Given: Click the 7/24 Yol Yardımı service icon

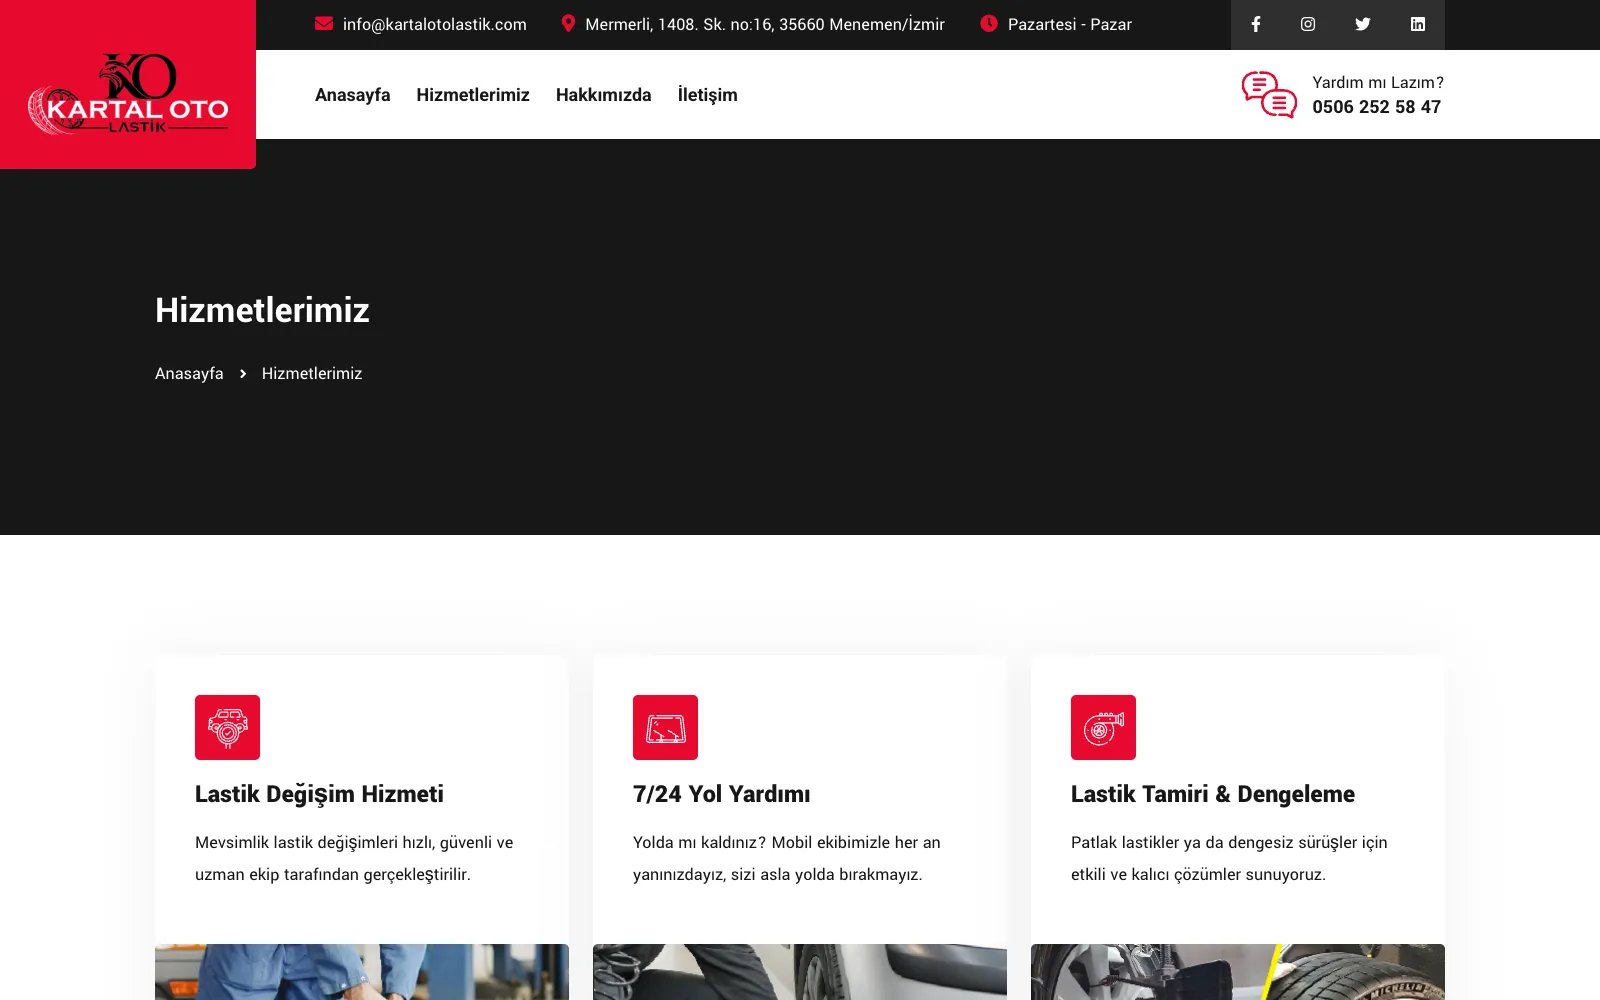Looking at the screenshot, I should (665, 727).
